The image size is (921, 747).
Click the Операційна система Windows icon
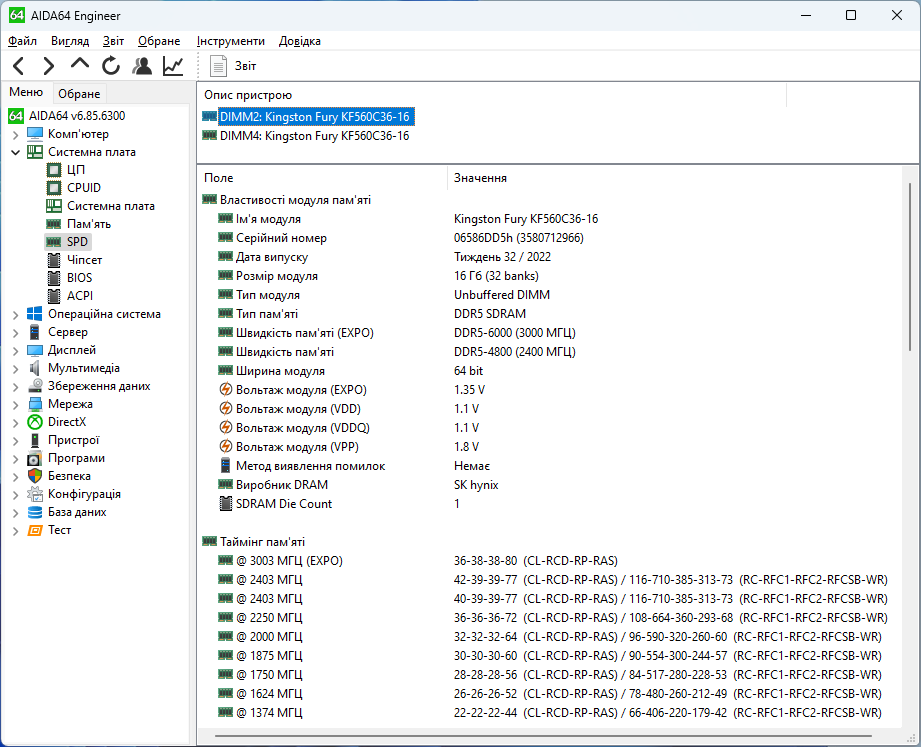(x=35, y=314)
